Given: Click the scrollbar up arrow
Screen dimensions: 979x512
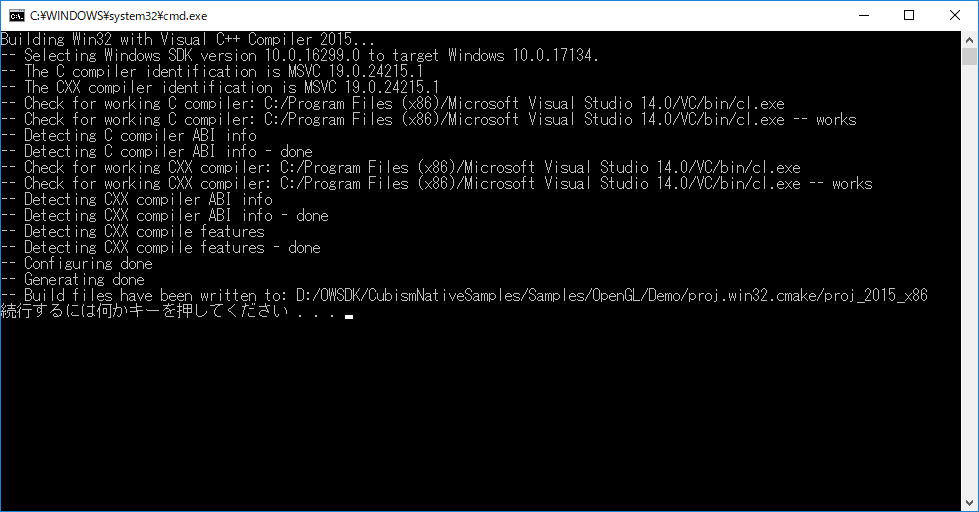Looking at the screenshot, I should (969, 39).
